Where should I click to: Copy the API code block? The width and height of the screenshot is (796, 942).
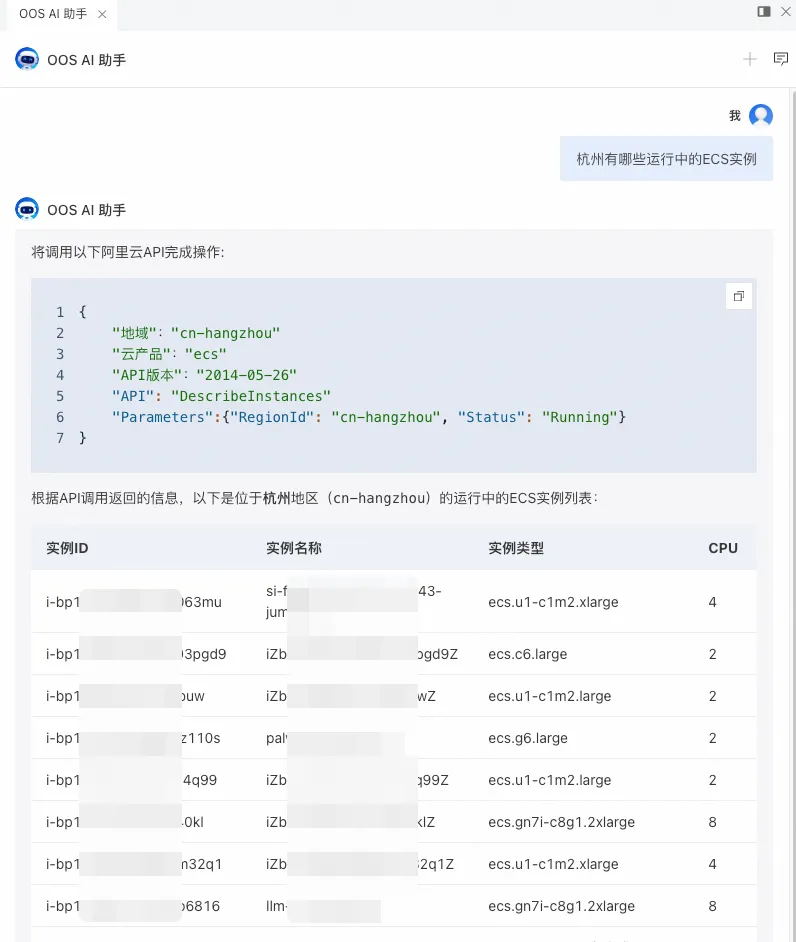point(739,296)
